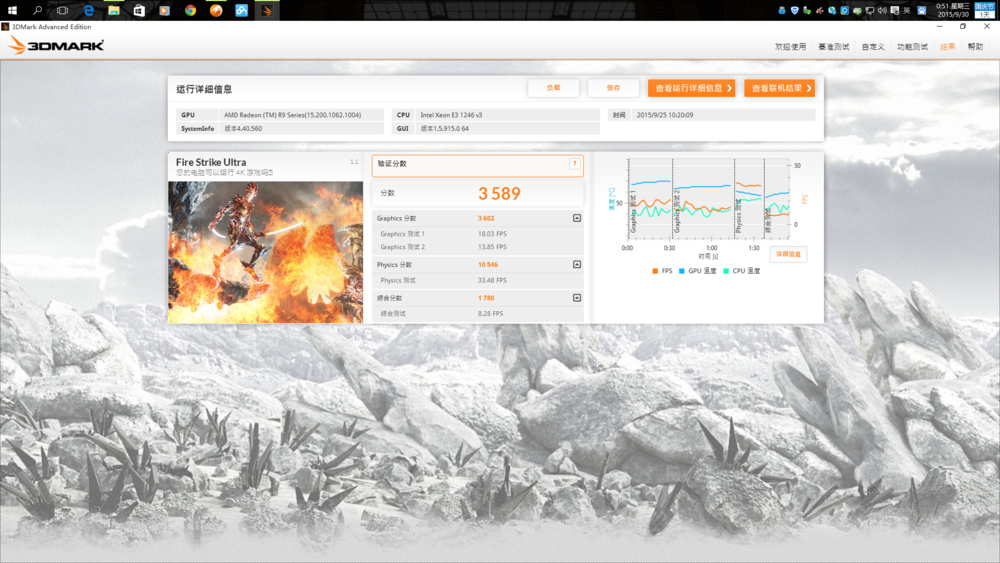This screenshot has width=1000, height=563.
Task: Click the Fire Strike Ultra title
Action: tap(211, 162)
